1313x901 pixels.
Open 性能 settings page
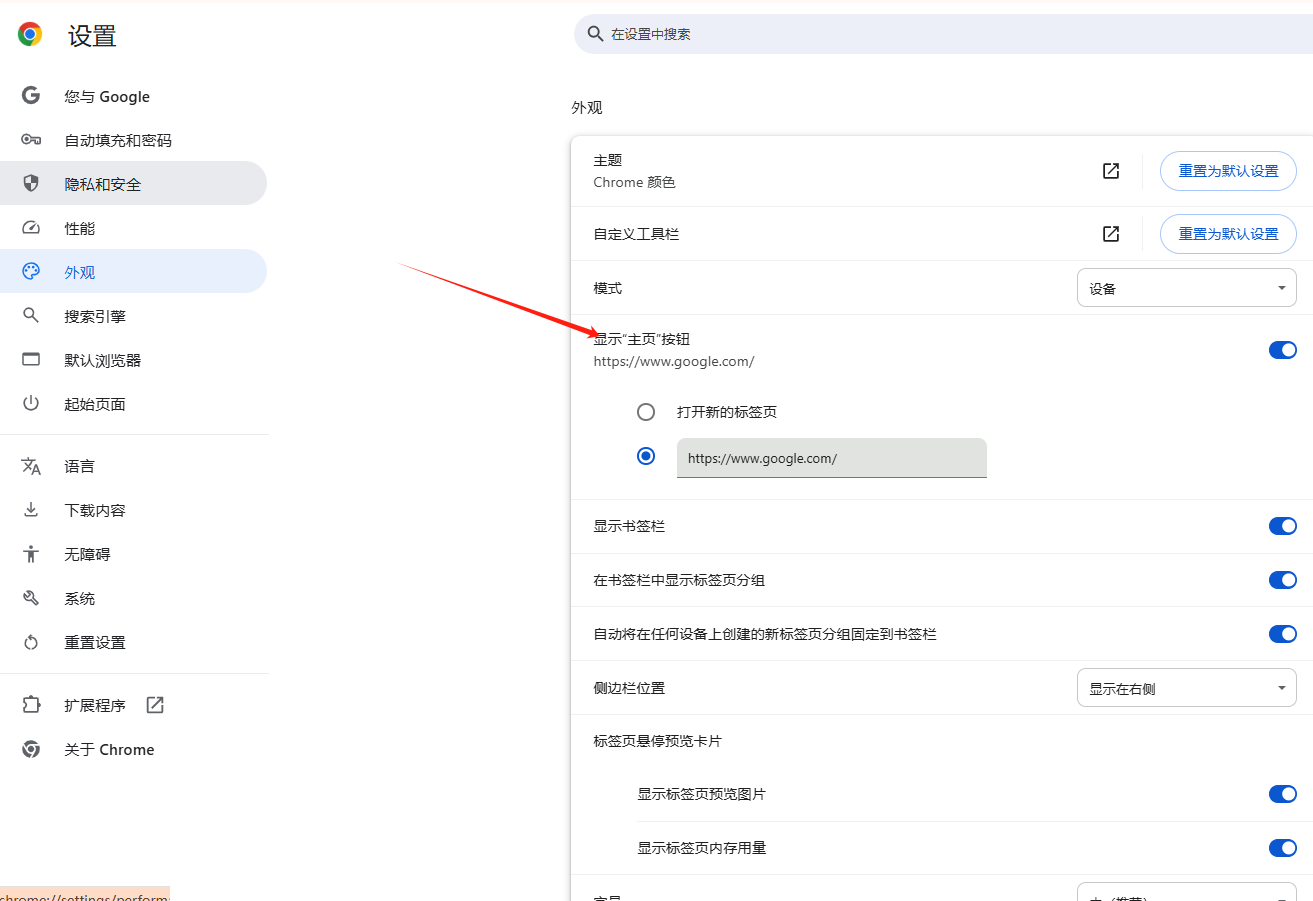pyautogui.click(x=133, y=228)
